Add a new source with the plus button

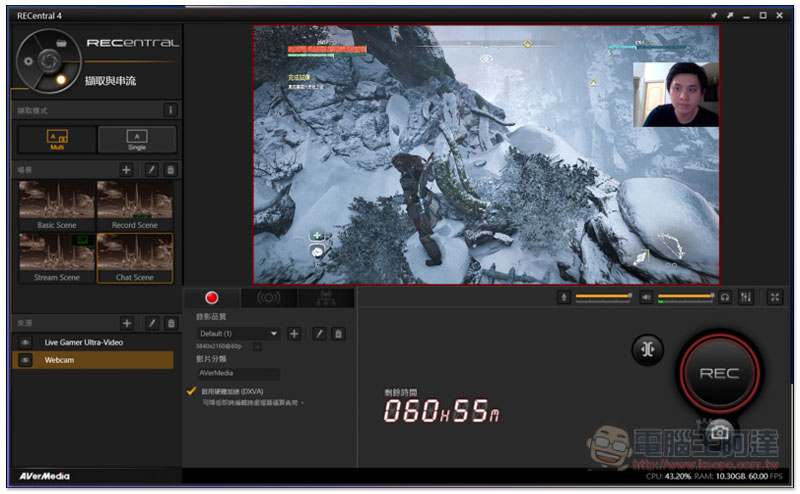(127, 323)
